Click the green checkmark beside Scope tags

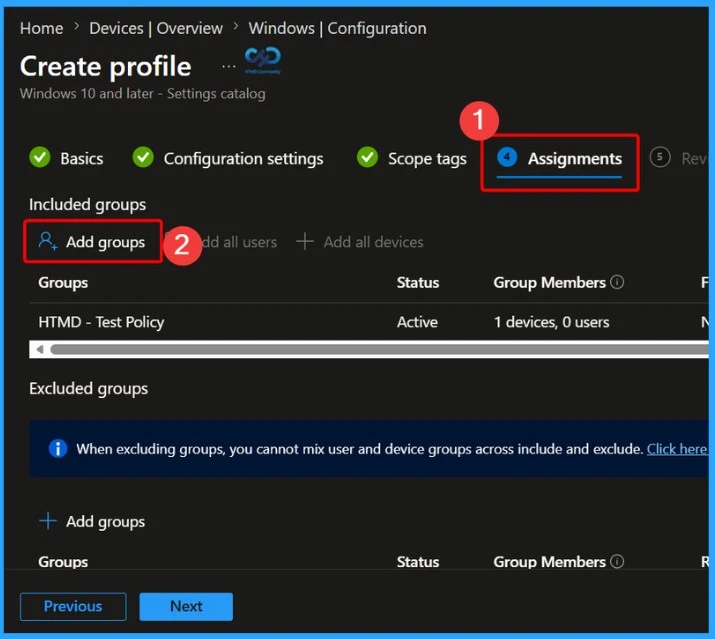368,157
